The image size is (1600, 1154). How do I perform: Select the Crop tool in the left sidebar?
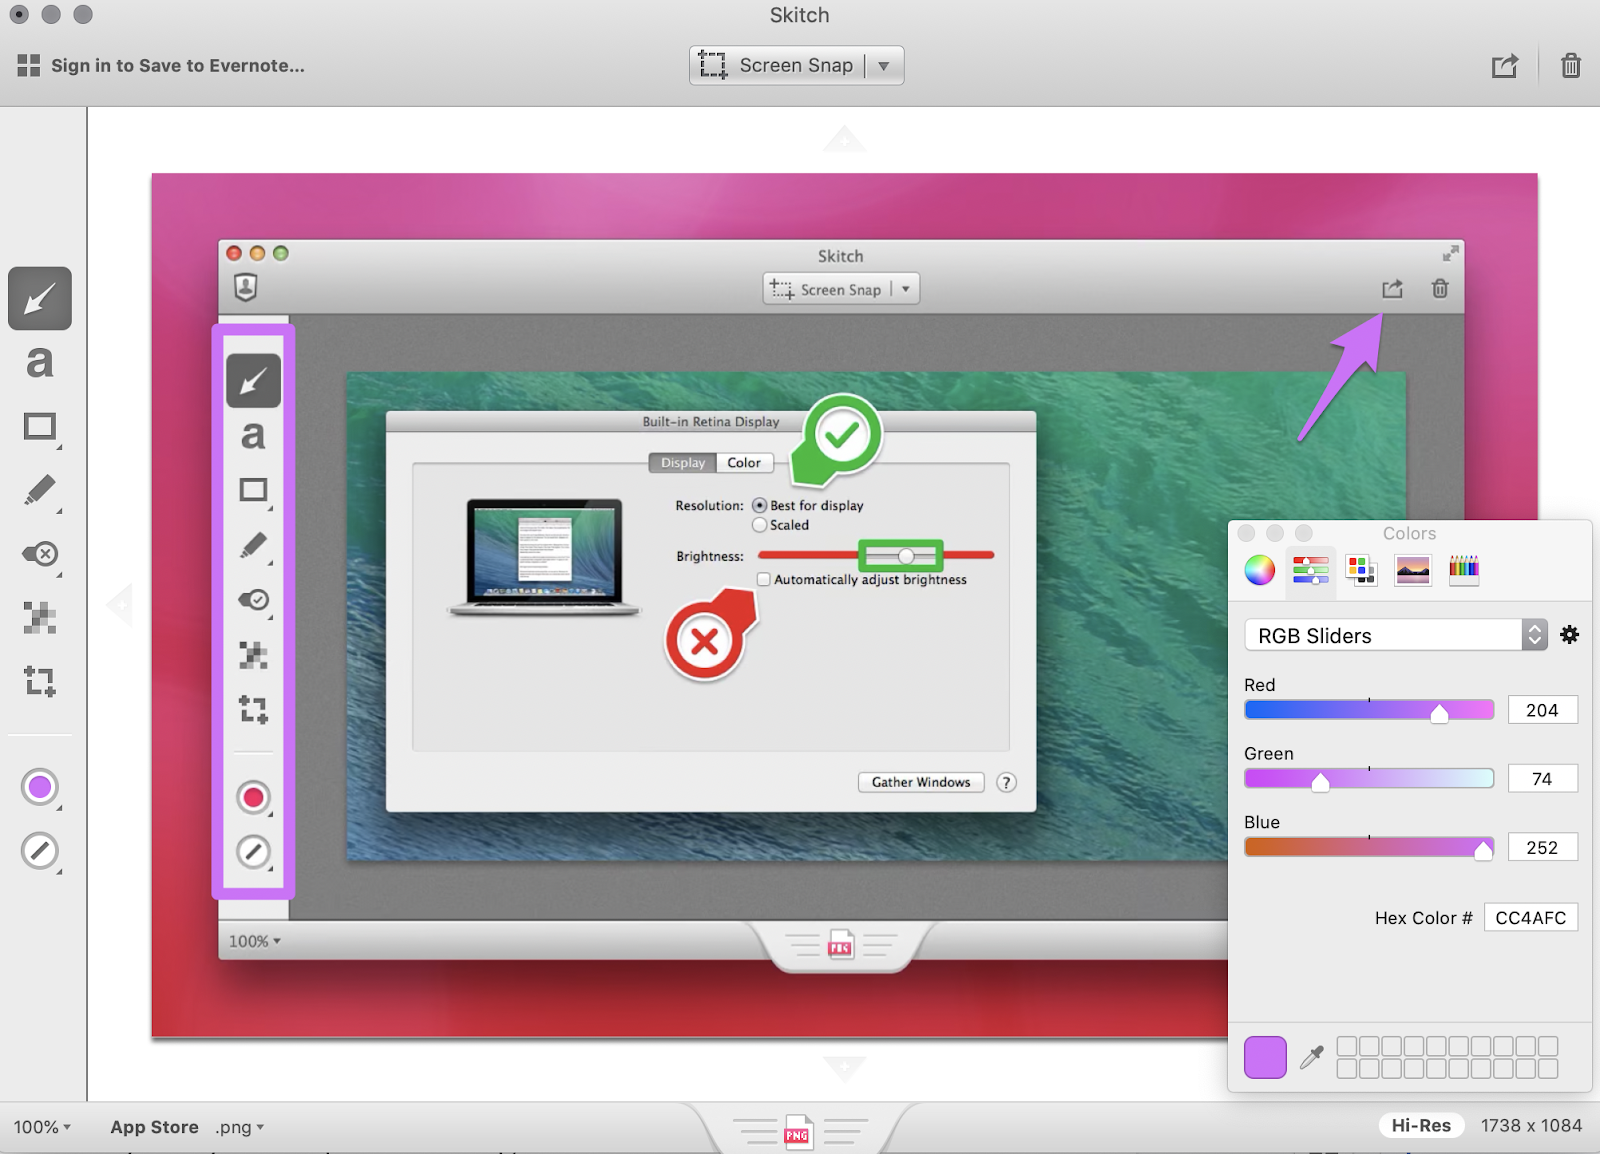coord(40,681)
